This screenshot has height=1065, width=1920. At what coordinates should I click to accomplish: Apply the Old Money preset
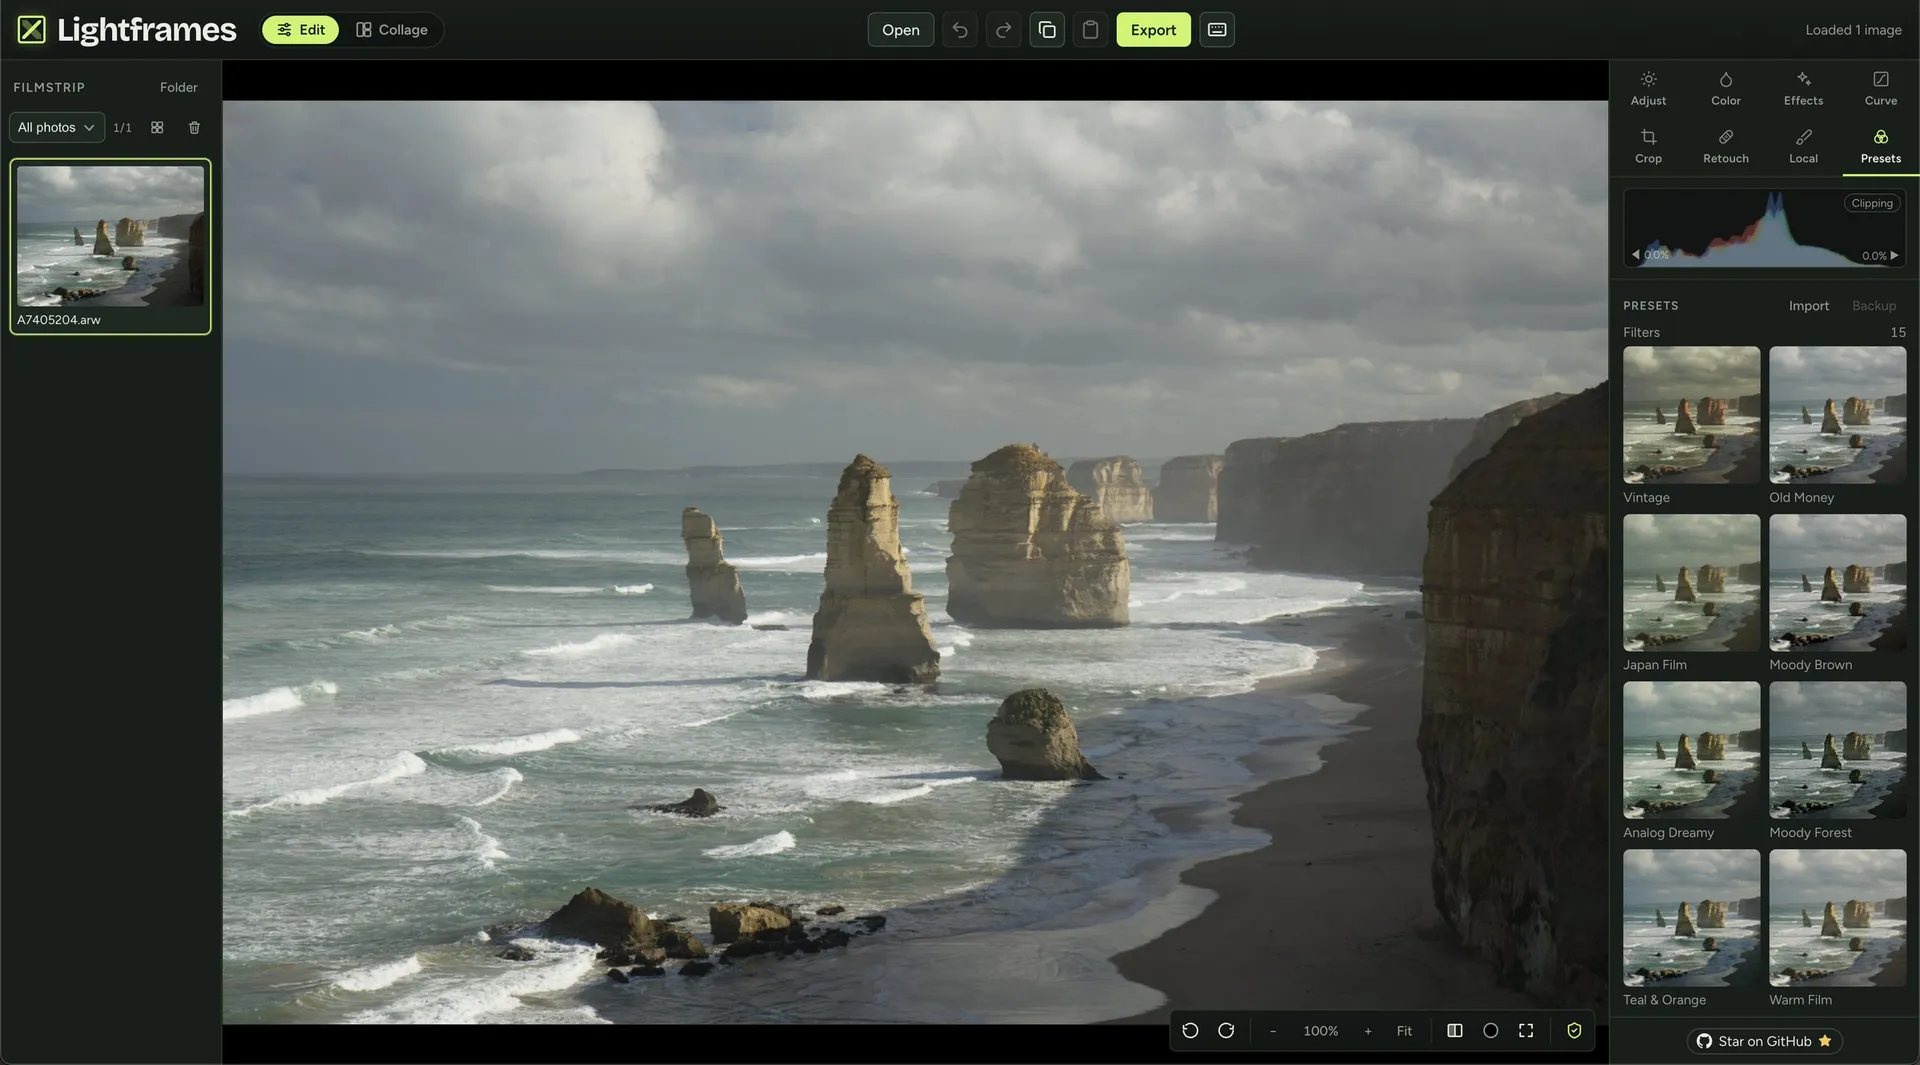pyautogui.click(x=1837, y=415)
